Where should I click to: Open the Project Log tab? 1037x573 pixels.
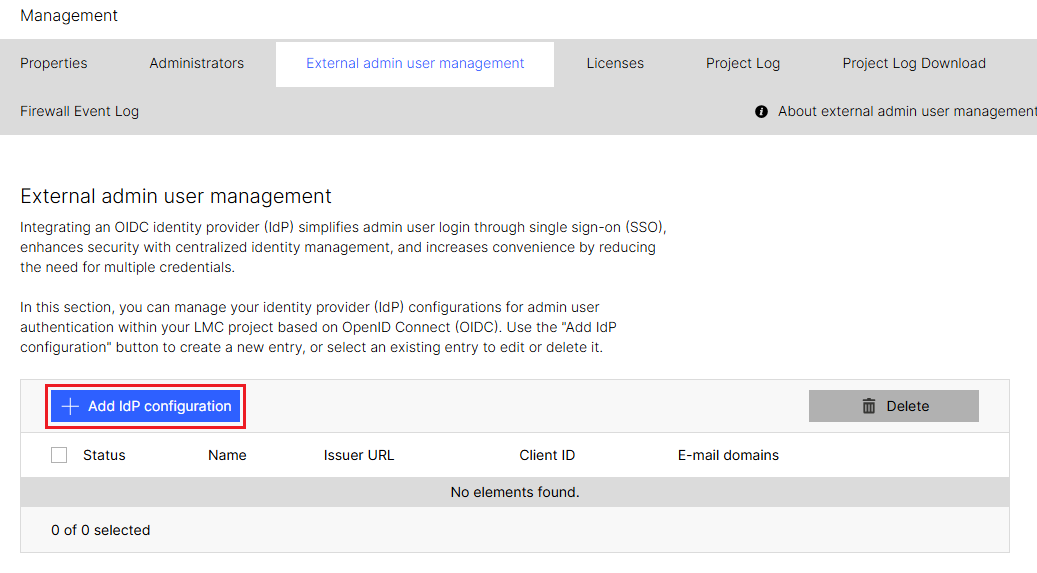(742, 63)
